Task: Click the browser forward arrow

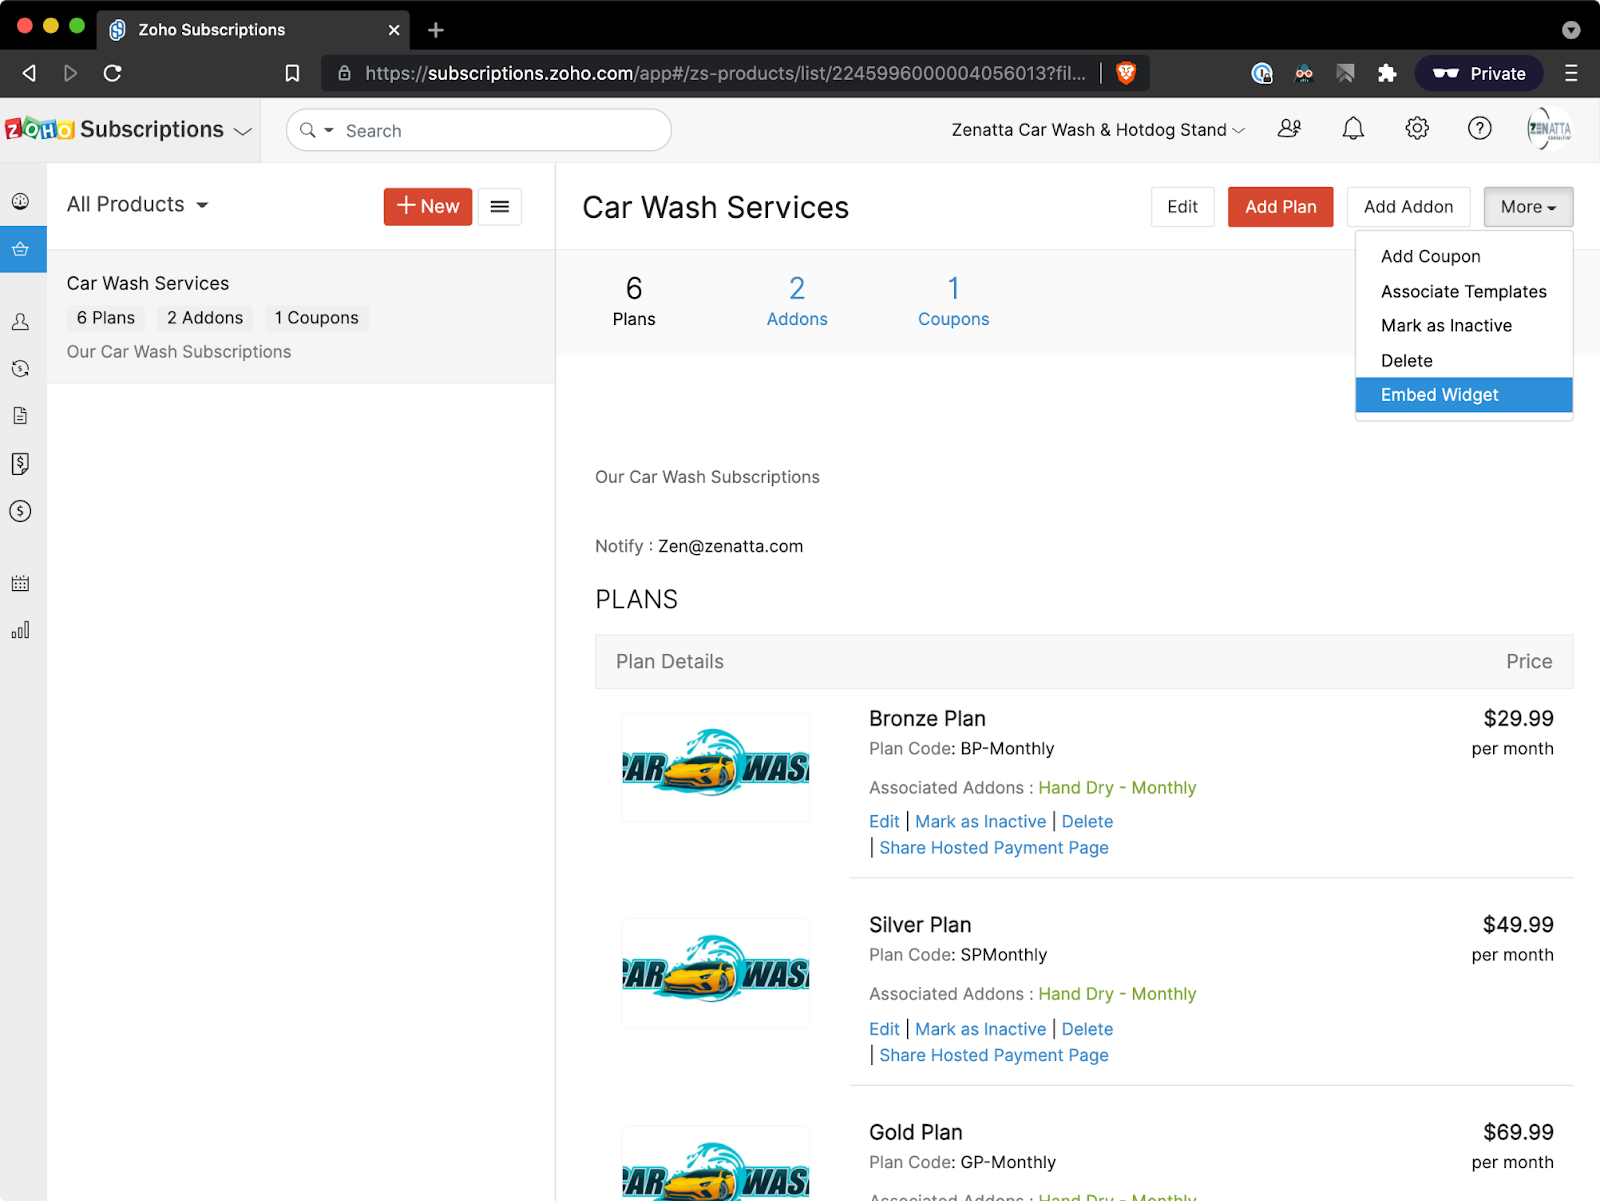Action: (x=70, y=73)
